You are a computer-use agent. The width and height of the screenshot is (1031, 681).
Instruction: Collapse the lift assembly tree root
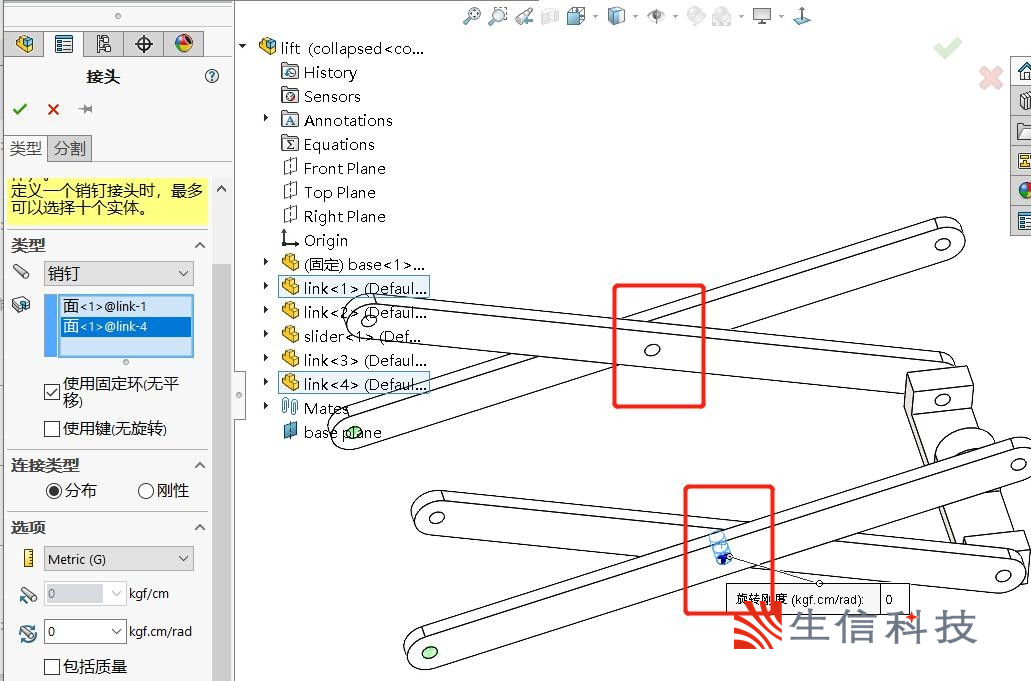tap(243, 47)
